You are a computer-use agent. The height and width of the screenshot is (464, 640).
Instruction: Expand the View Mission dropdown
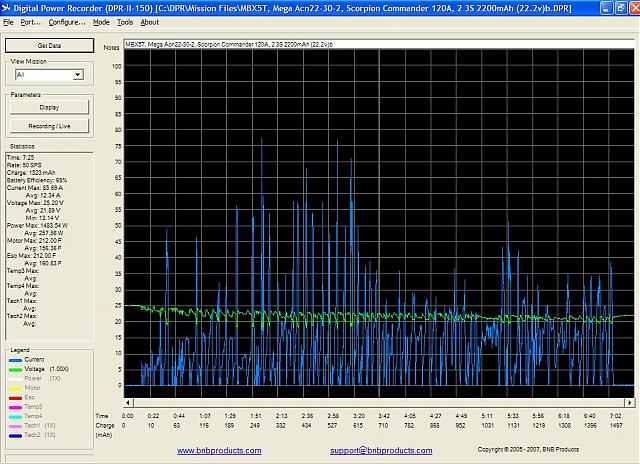(77, 75)
